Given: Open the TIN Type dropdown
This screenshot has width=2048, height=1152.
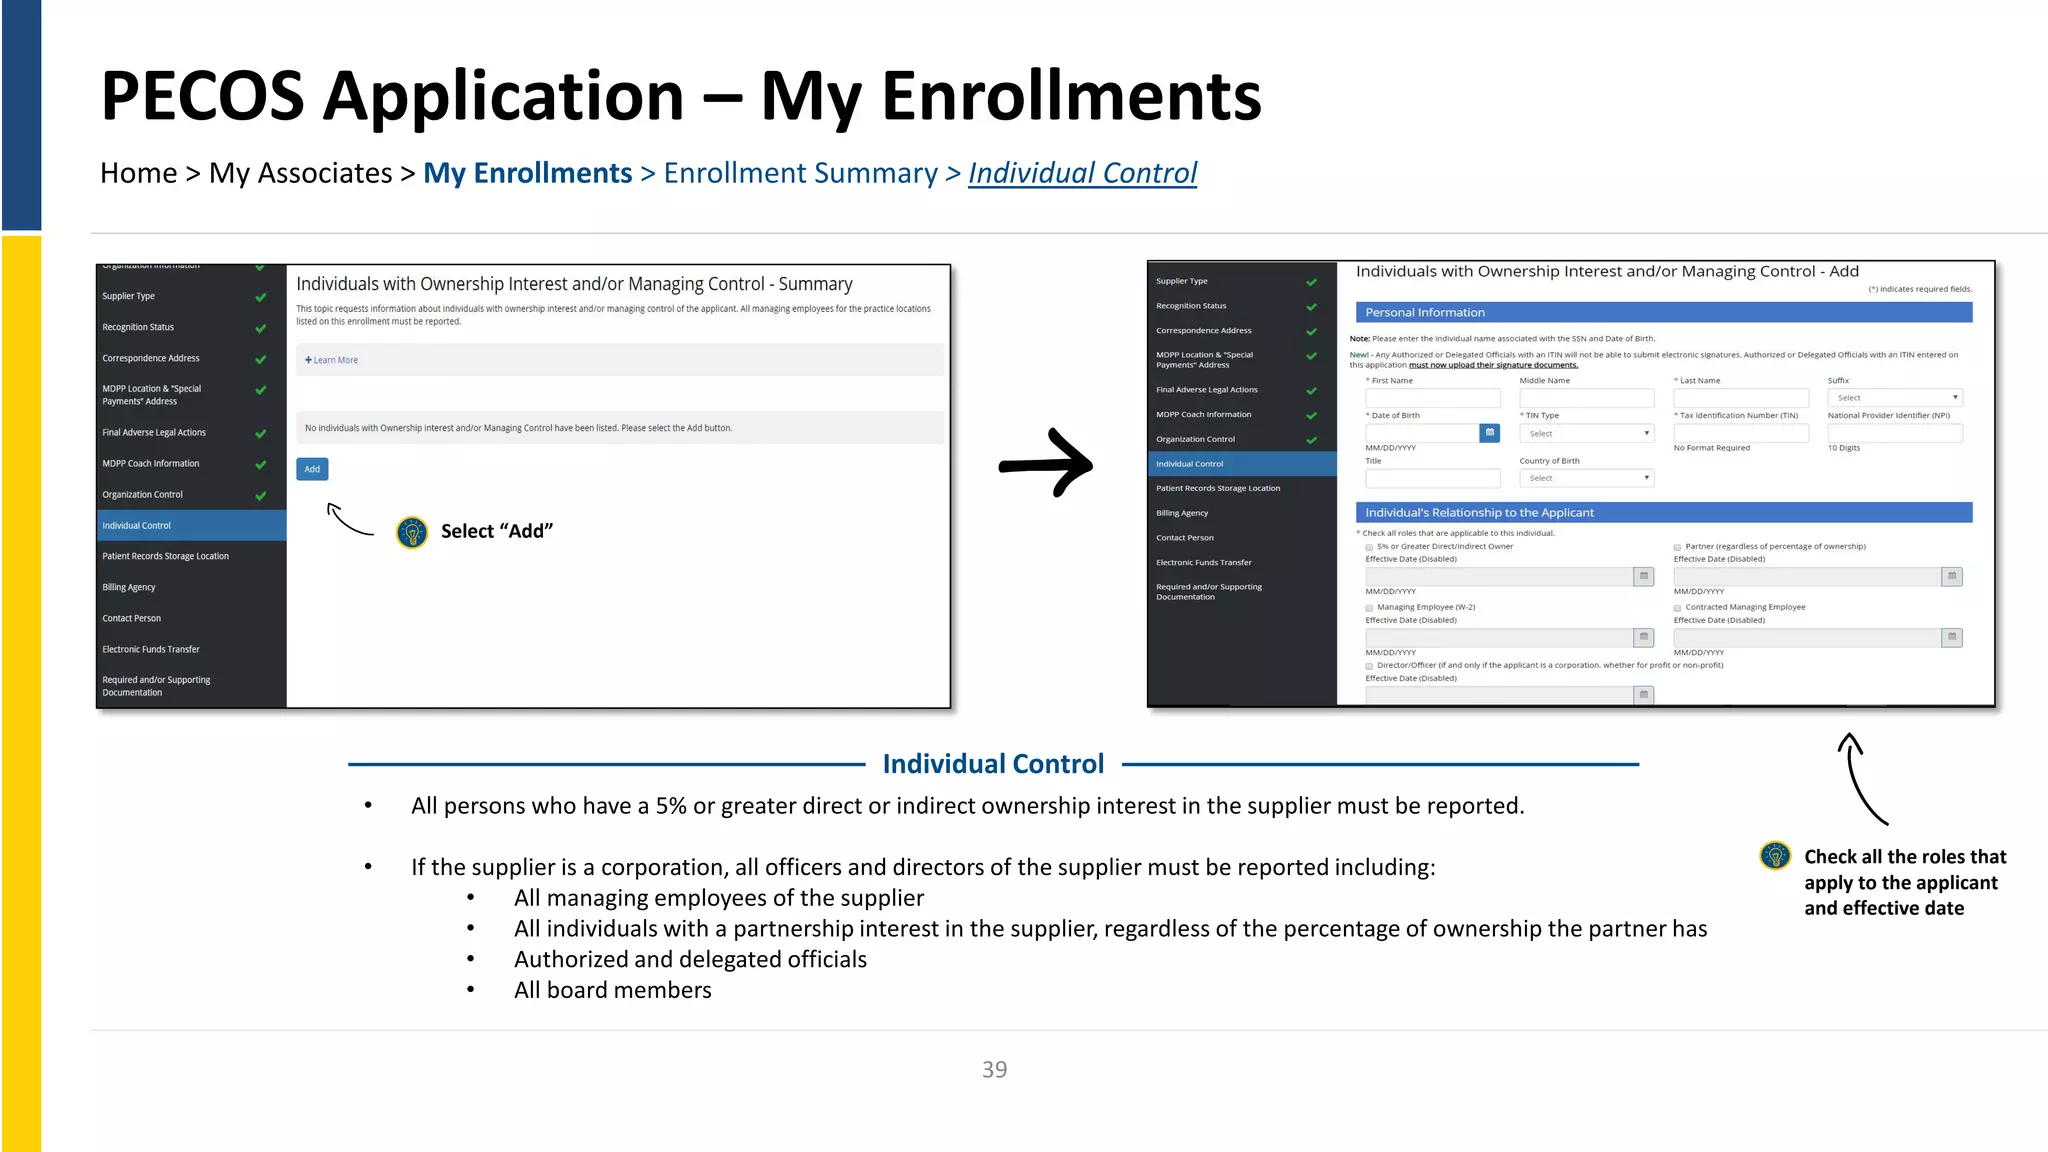Looking at the screenshot, I should coord(1587,433).
